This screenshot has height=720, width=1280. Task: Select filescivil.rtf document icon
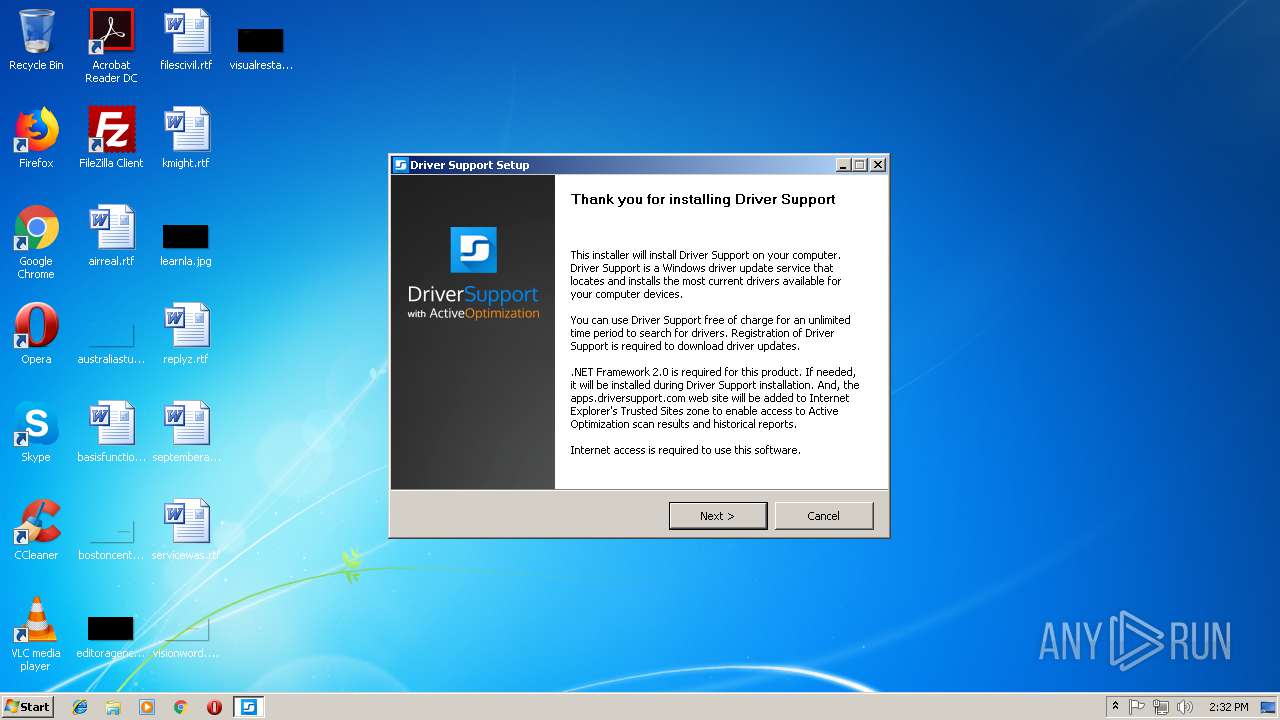186,40
